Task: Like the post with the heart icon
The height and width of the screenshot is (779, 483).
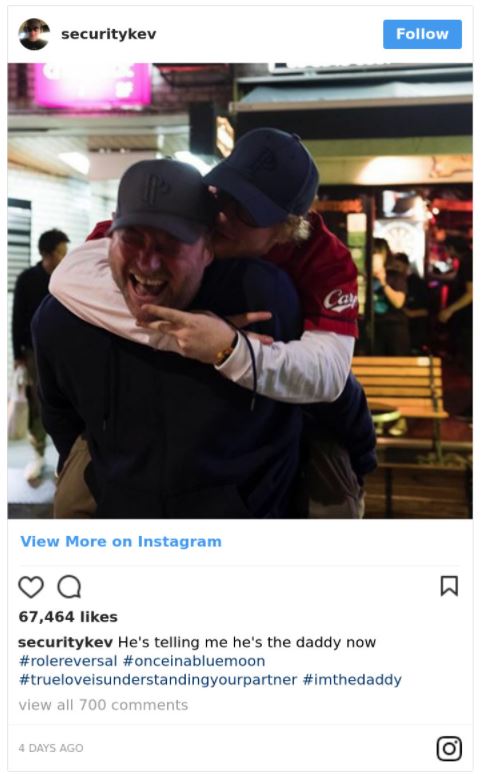Action: pos(31,587)
